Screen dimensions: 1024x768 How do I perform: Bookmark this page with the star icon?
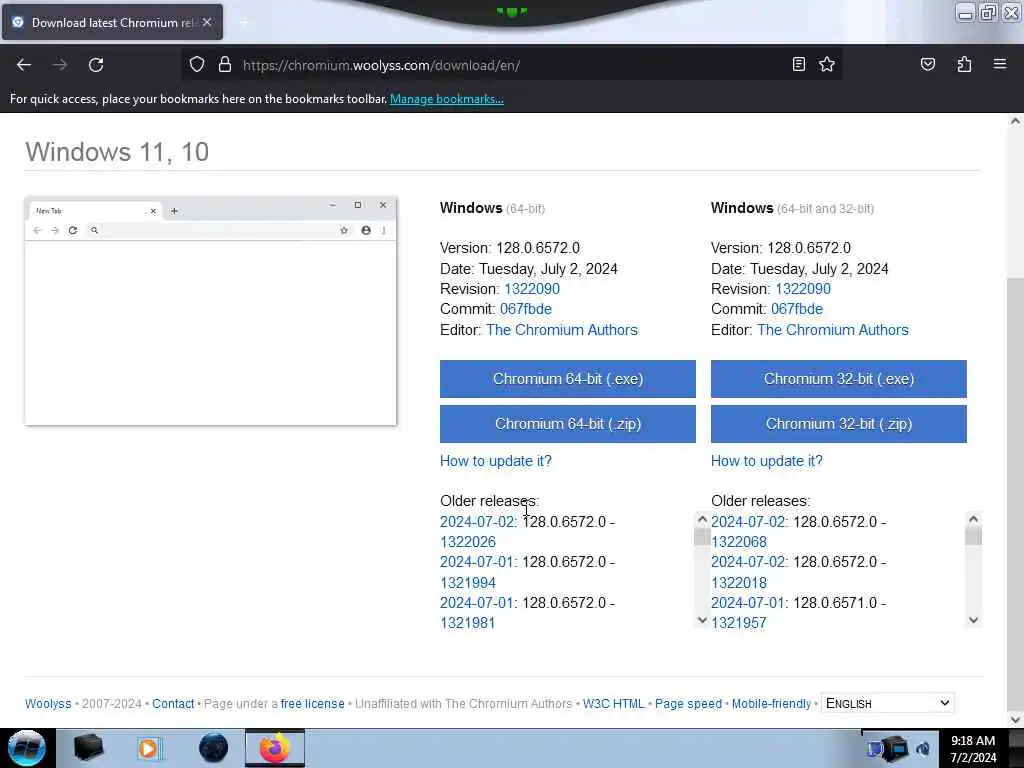coord(827,64)
